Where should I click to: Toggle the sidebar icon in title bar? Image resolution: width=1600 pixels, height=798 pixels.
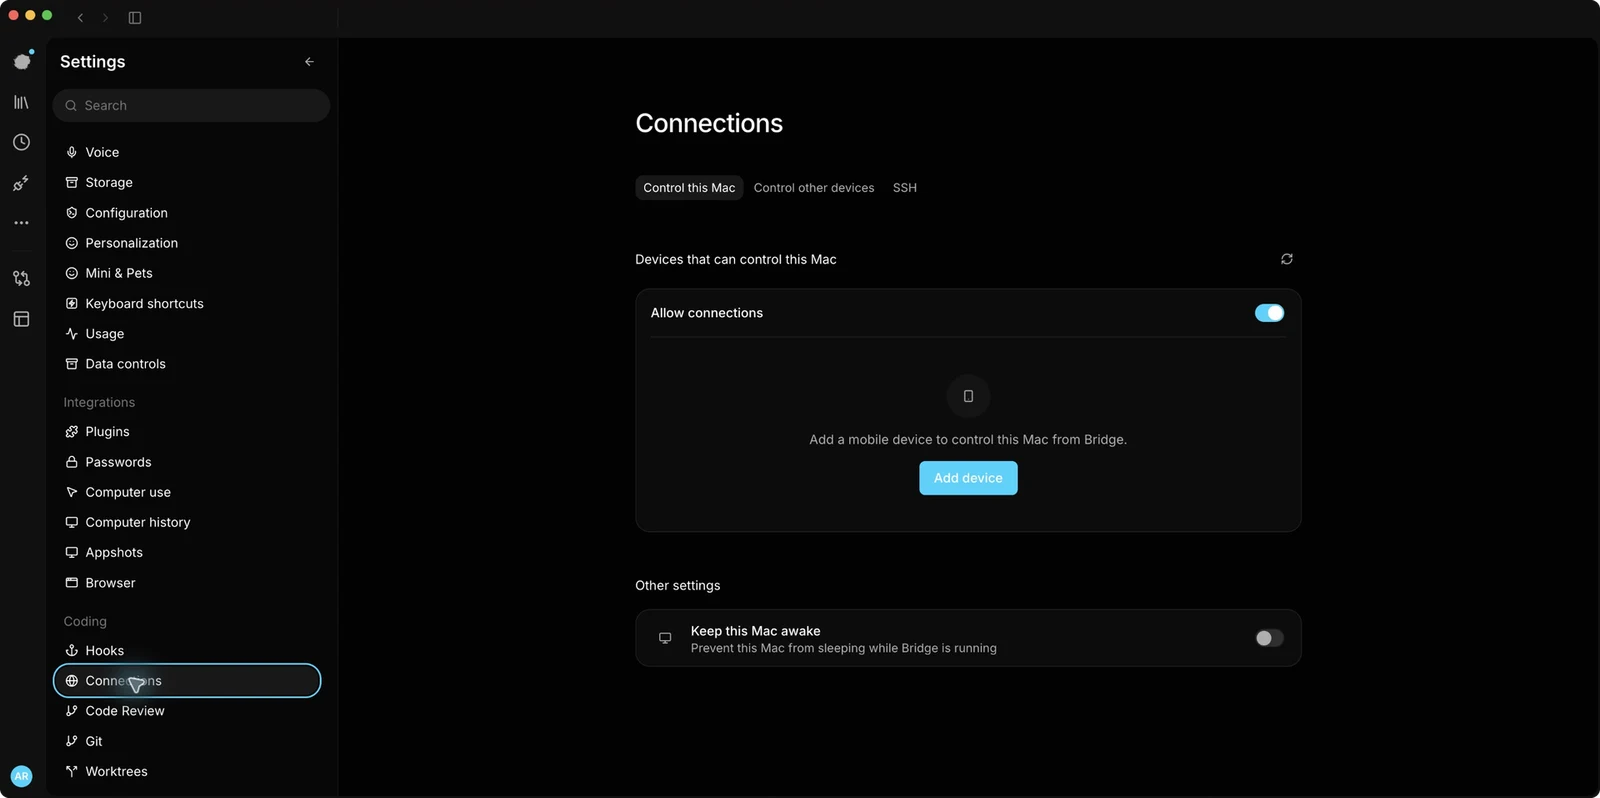(x=135, y=18)
